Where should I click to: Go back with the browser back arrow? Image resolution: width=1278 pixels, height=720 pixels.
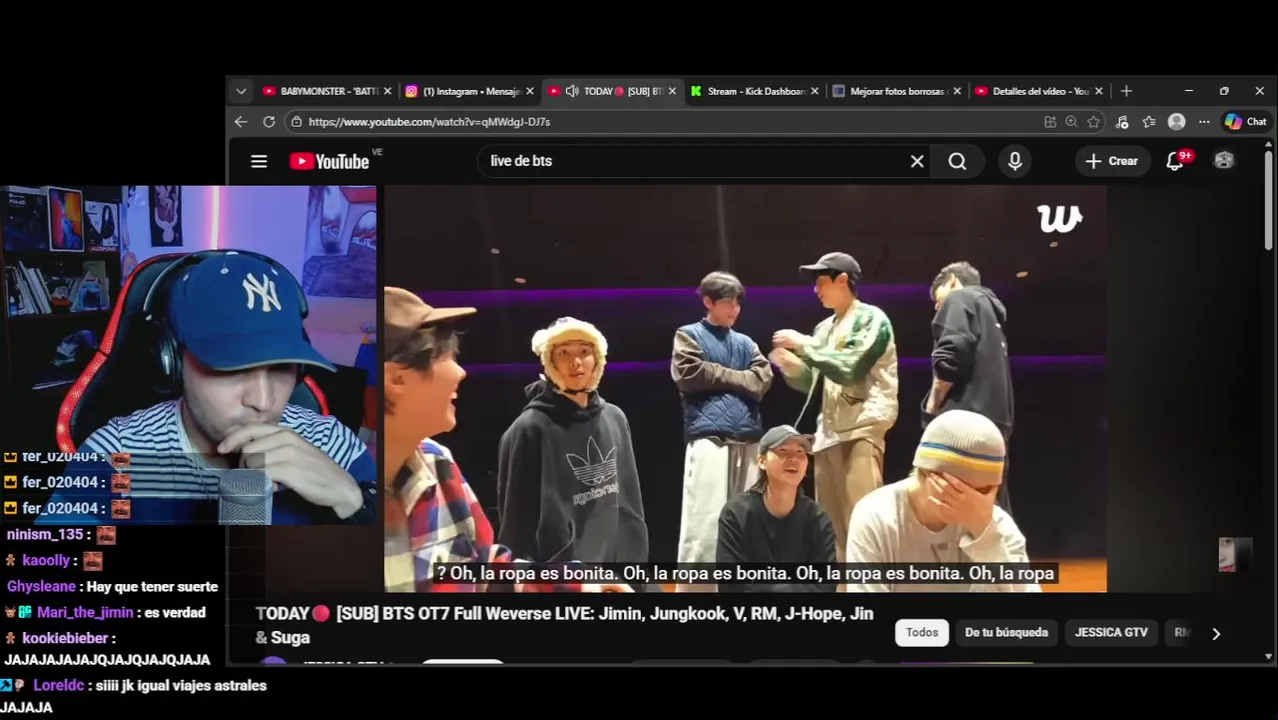(241, 121)
